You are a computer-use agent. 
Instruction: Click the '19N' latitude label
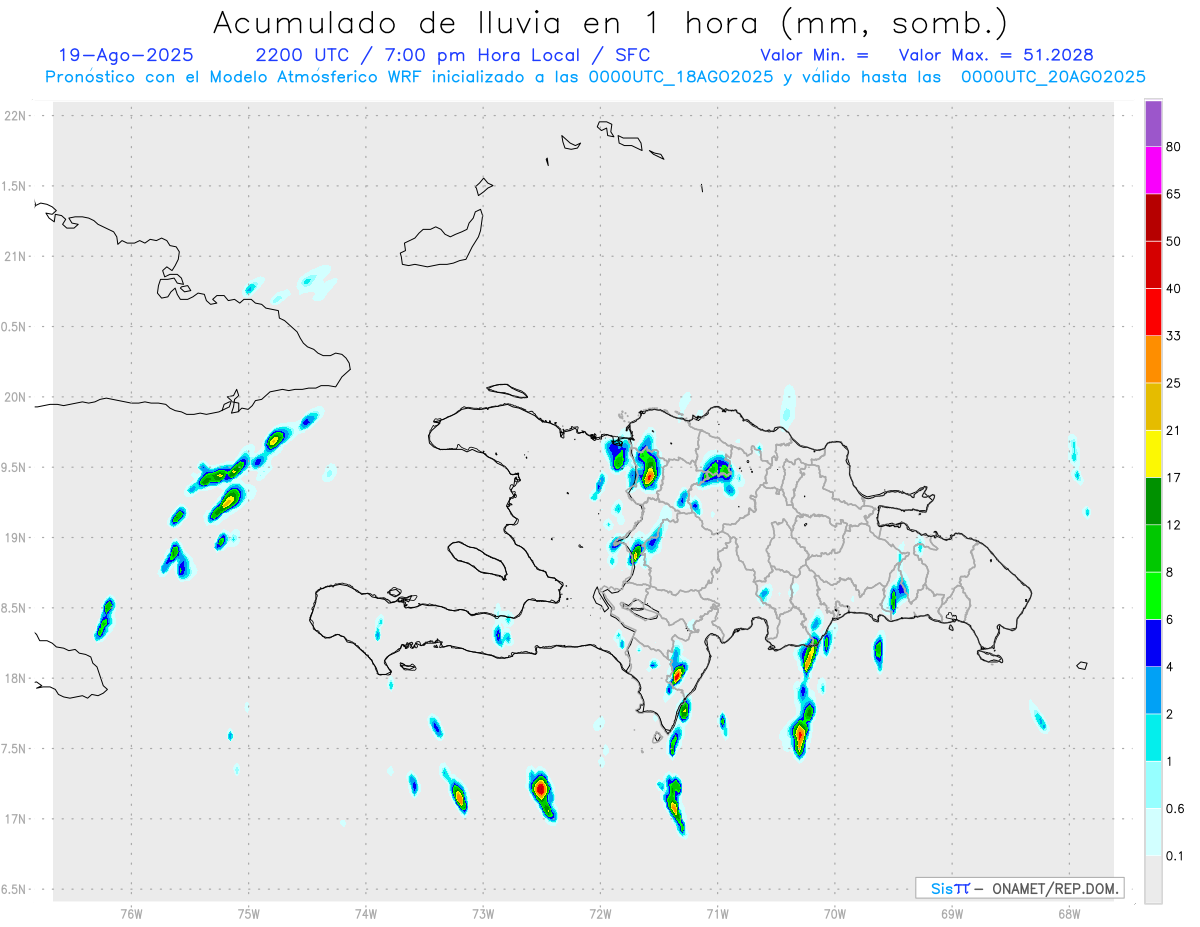16,537
